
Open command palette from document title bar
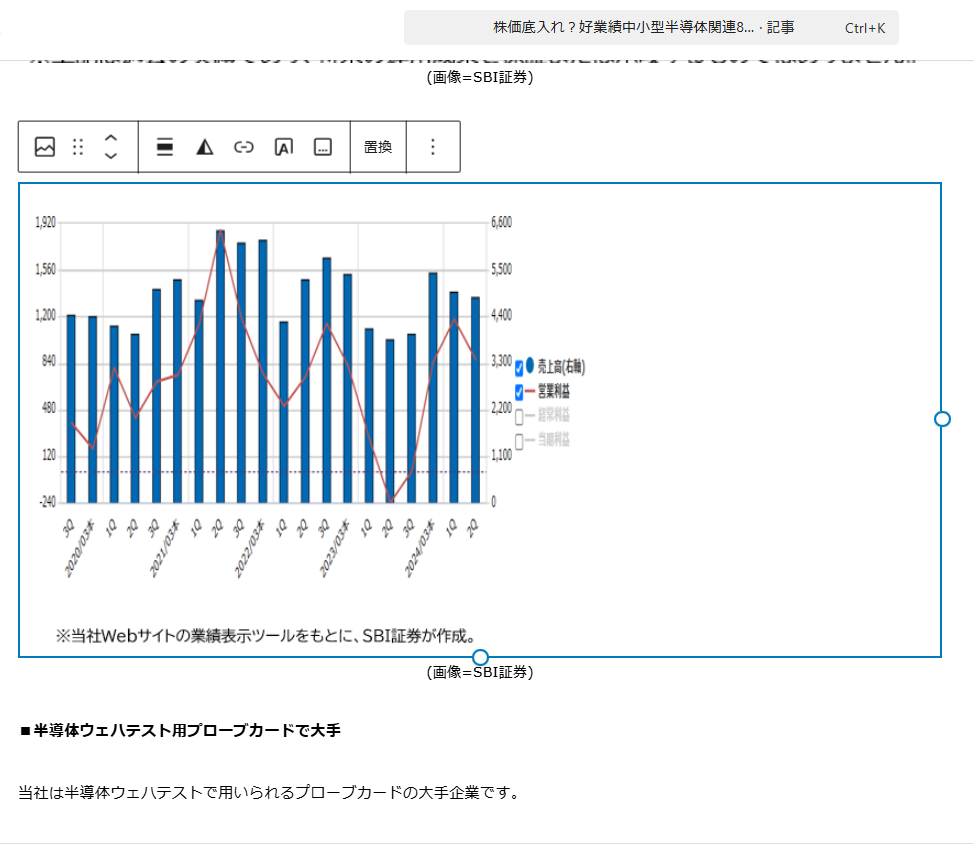pos(651,28)
